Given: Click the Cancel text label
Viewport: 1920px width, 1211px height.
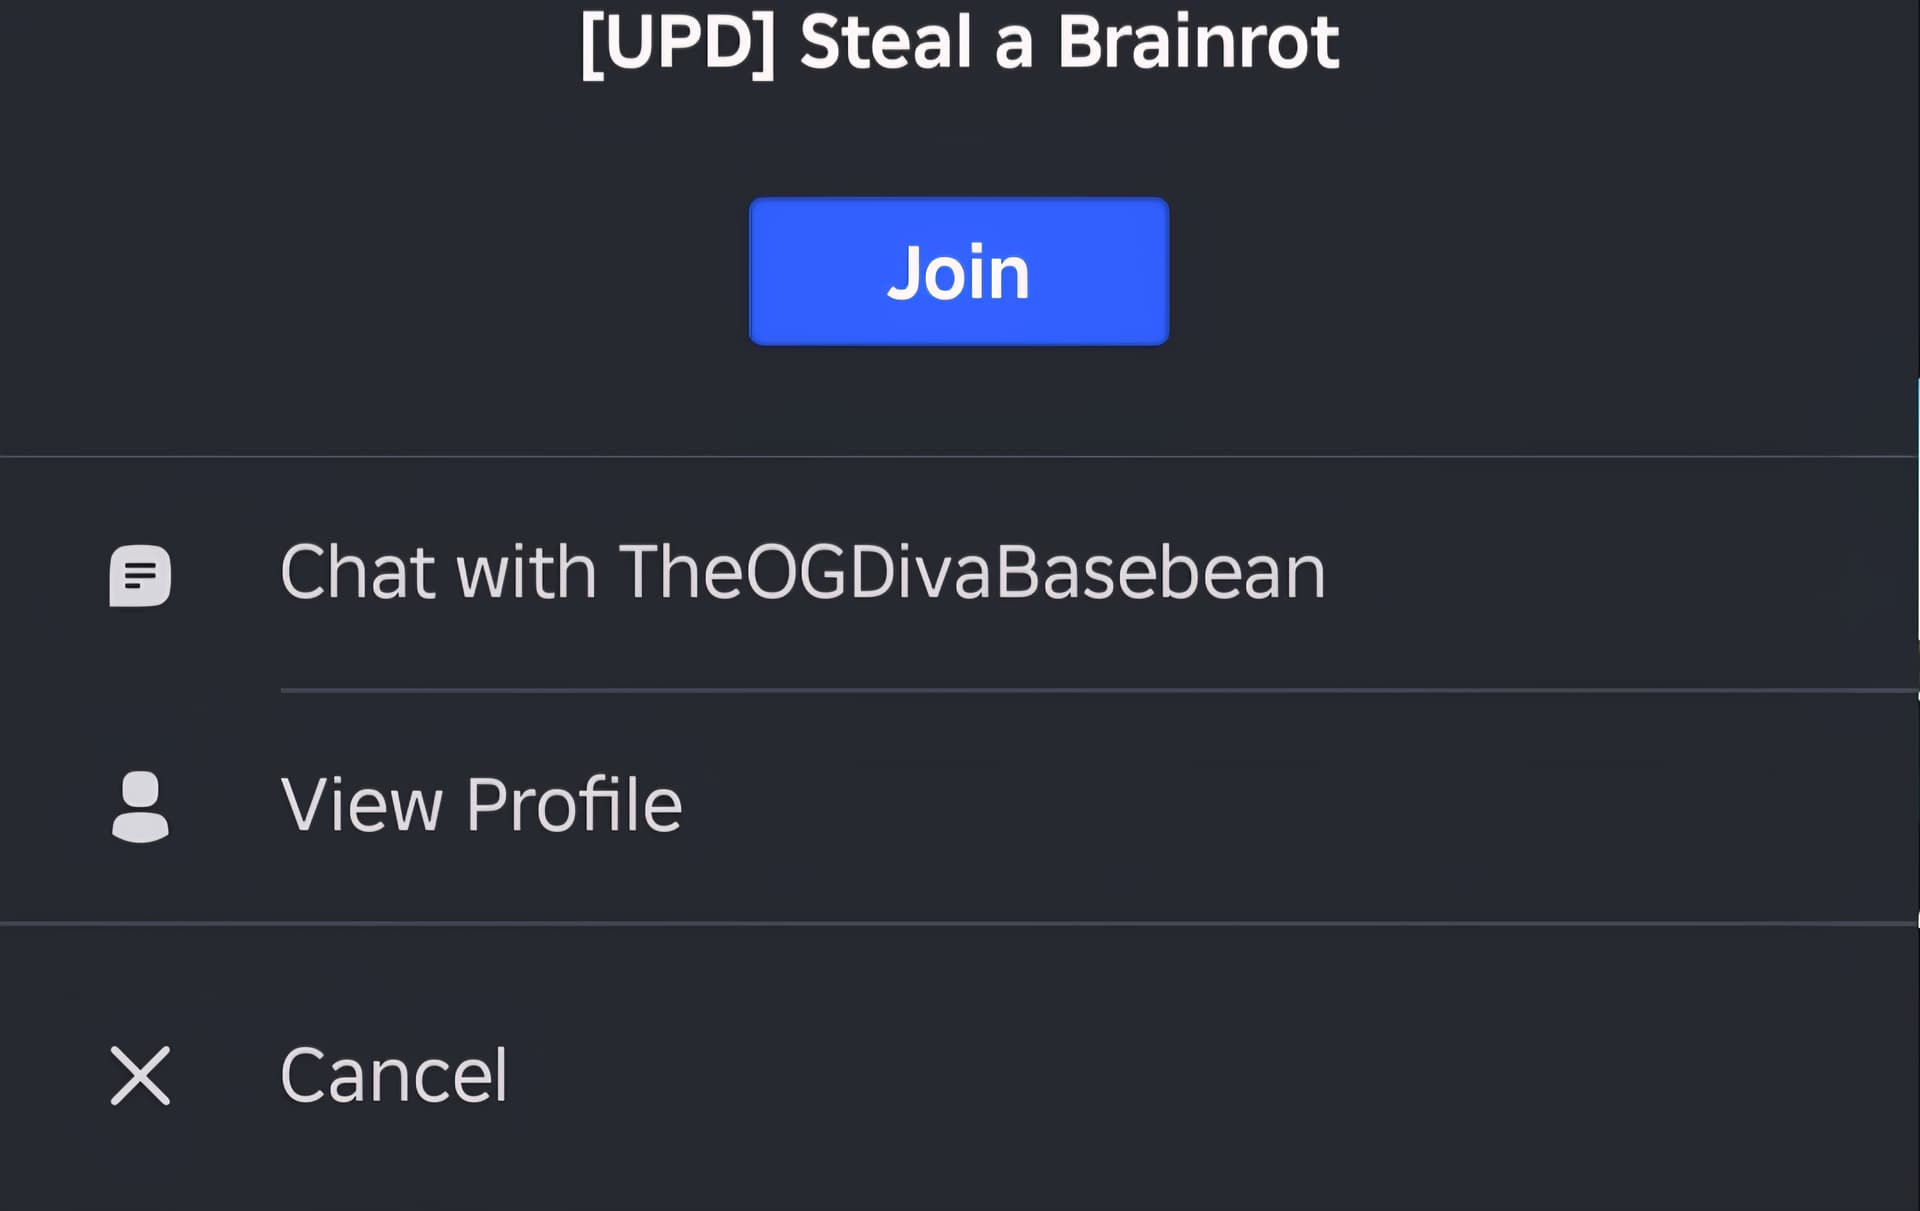Looking at the screenshot, I should tap(394, 1076).
